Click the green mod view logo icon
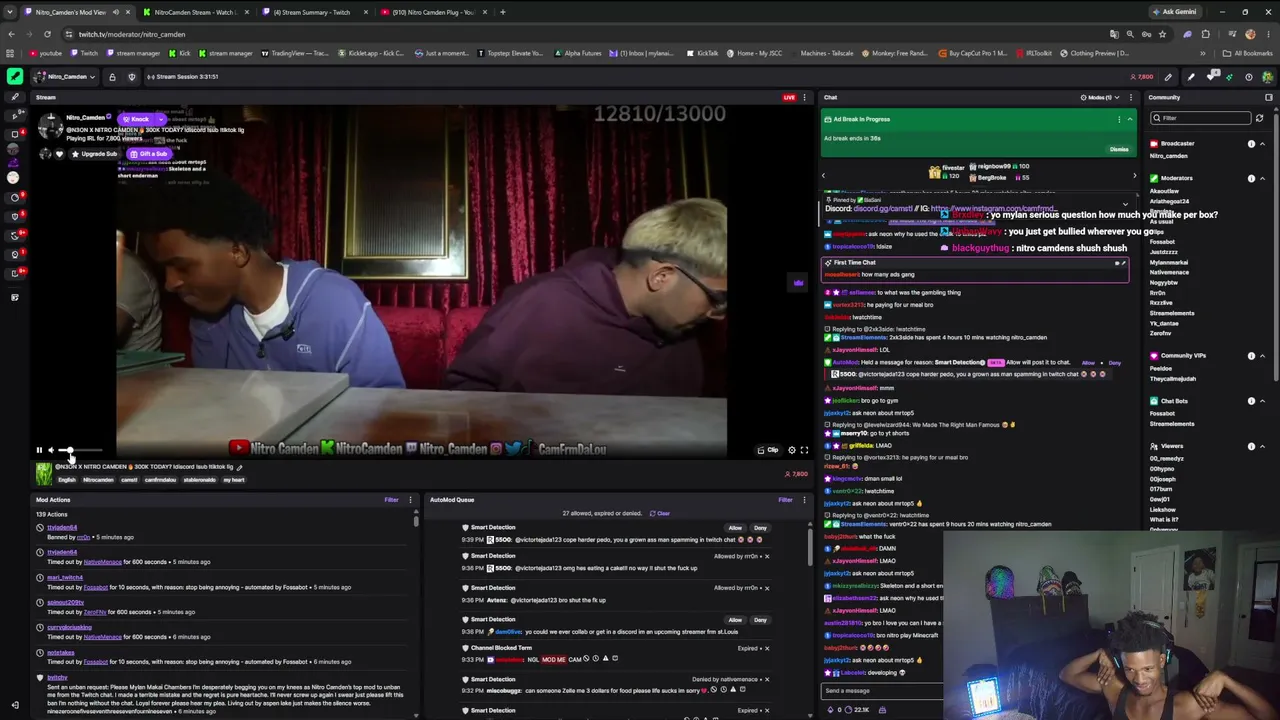 [14, 76]
